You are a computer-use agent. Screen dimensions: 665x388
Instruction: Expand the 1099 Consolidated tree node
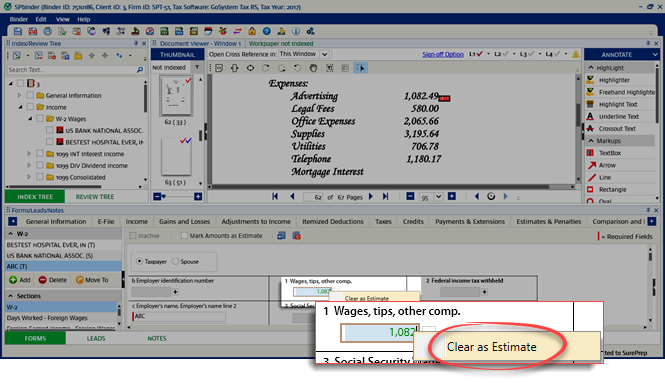(x=29, y=177)
